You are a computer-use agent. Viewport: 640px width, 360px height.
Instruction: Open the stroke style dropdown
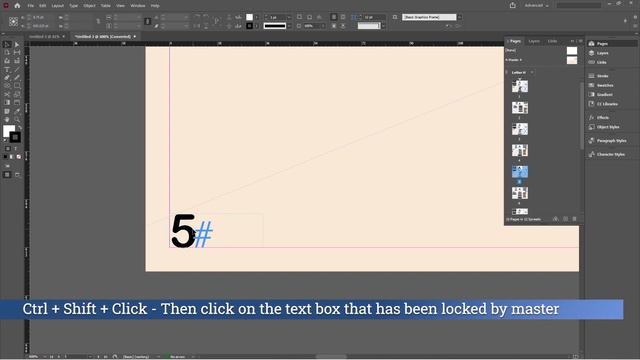(x=289, y=26)
